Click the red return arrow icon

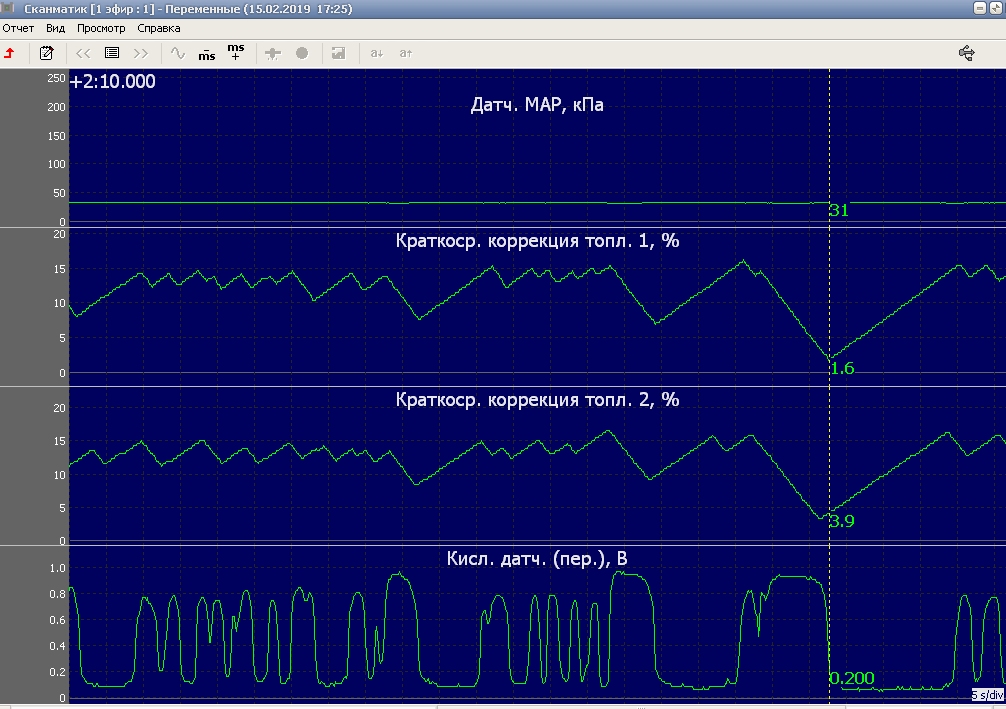pos(10,53)
